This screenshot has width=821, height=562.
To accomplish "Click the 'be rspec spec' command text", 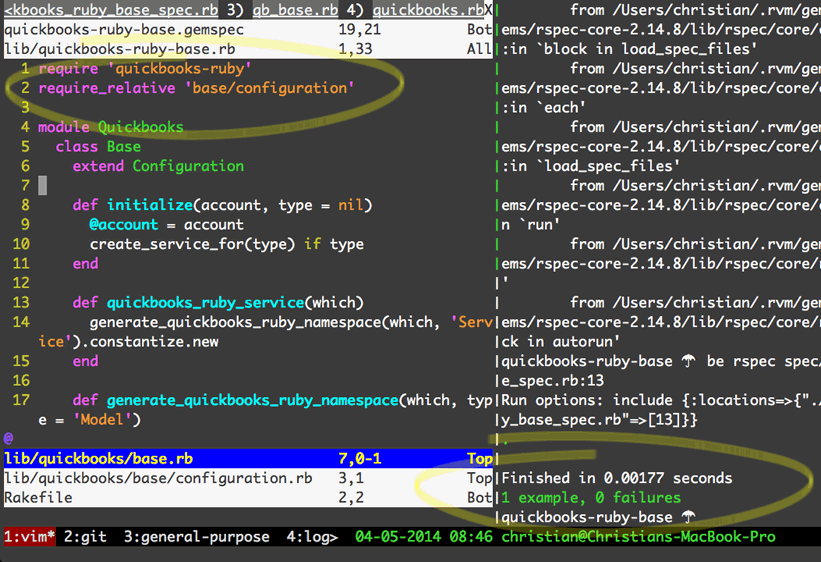I will [762, 361].
